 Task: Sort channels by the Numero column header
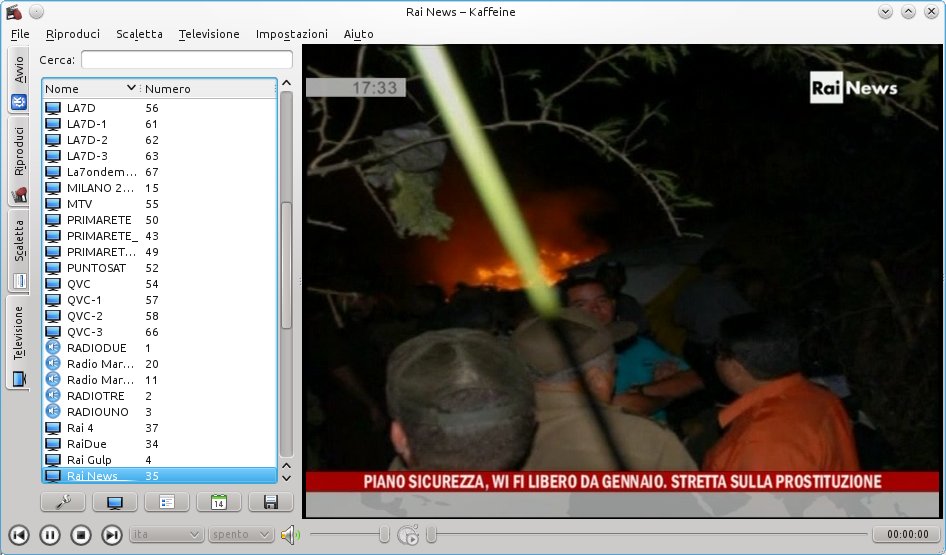pos(209,89)
